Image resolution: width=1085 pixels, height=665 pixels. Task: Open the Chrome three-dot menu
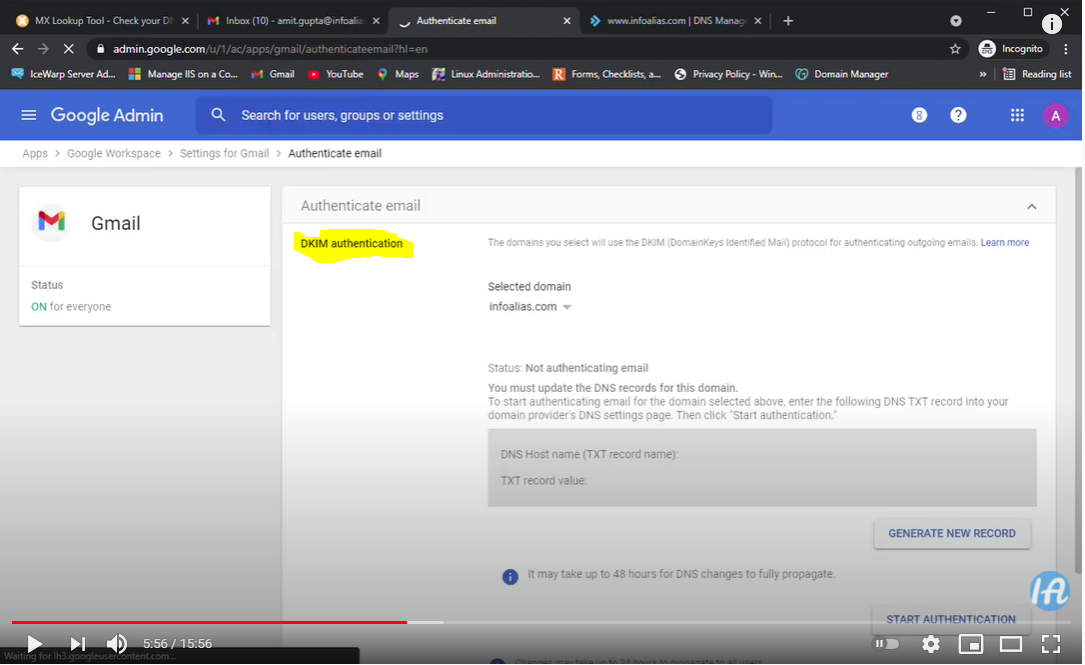coord(1066,48)
